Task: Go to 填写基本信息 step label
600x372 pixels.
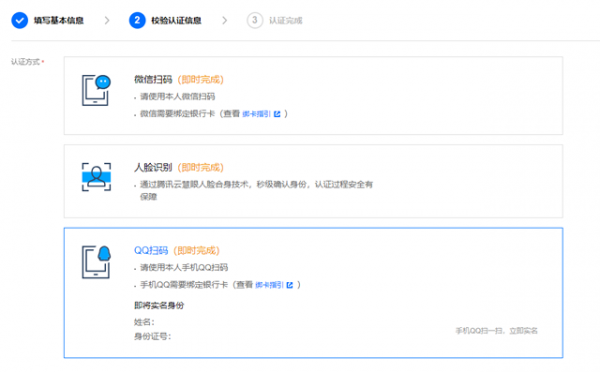Action: coord(59,20)
